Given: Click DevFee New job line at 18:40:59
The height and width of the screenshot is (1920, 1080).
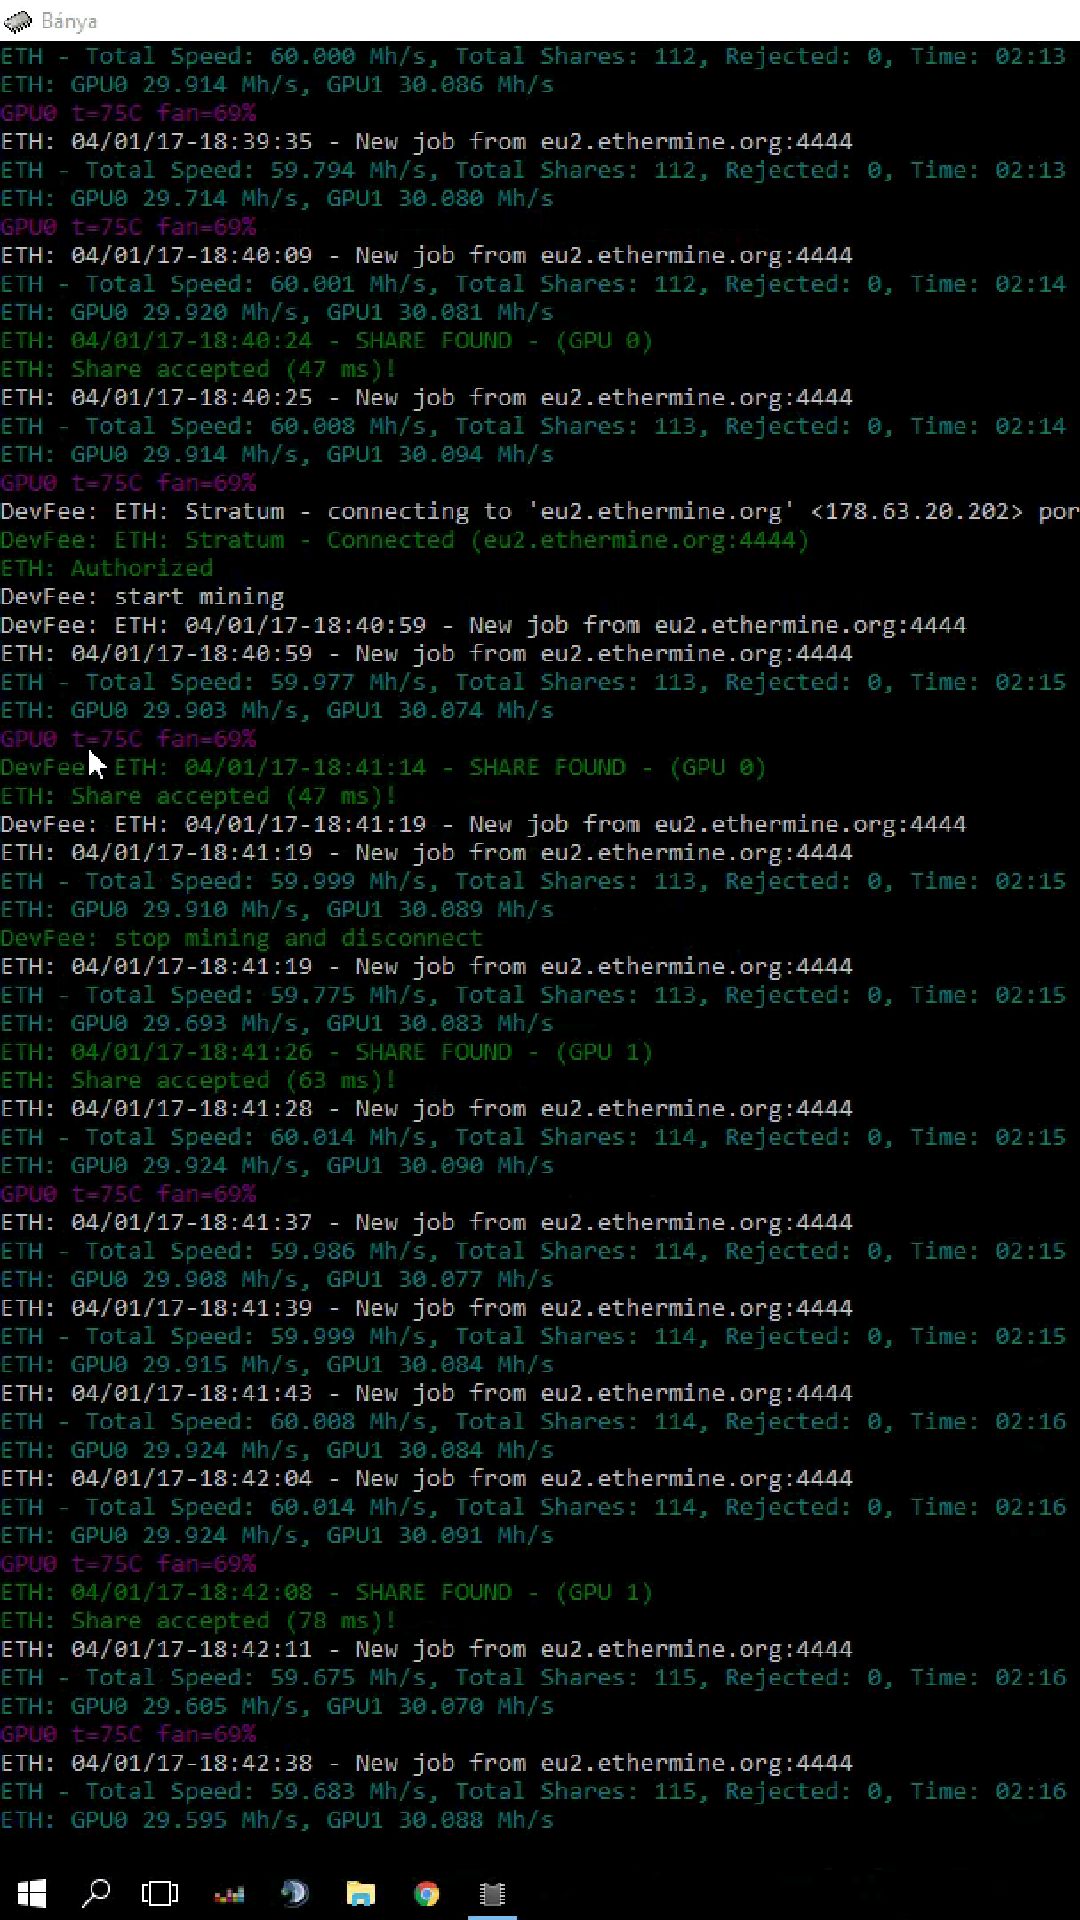Looking at the screenshot, I should [x=483, y=626].
